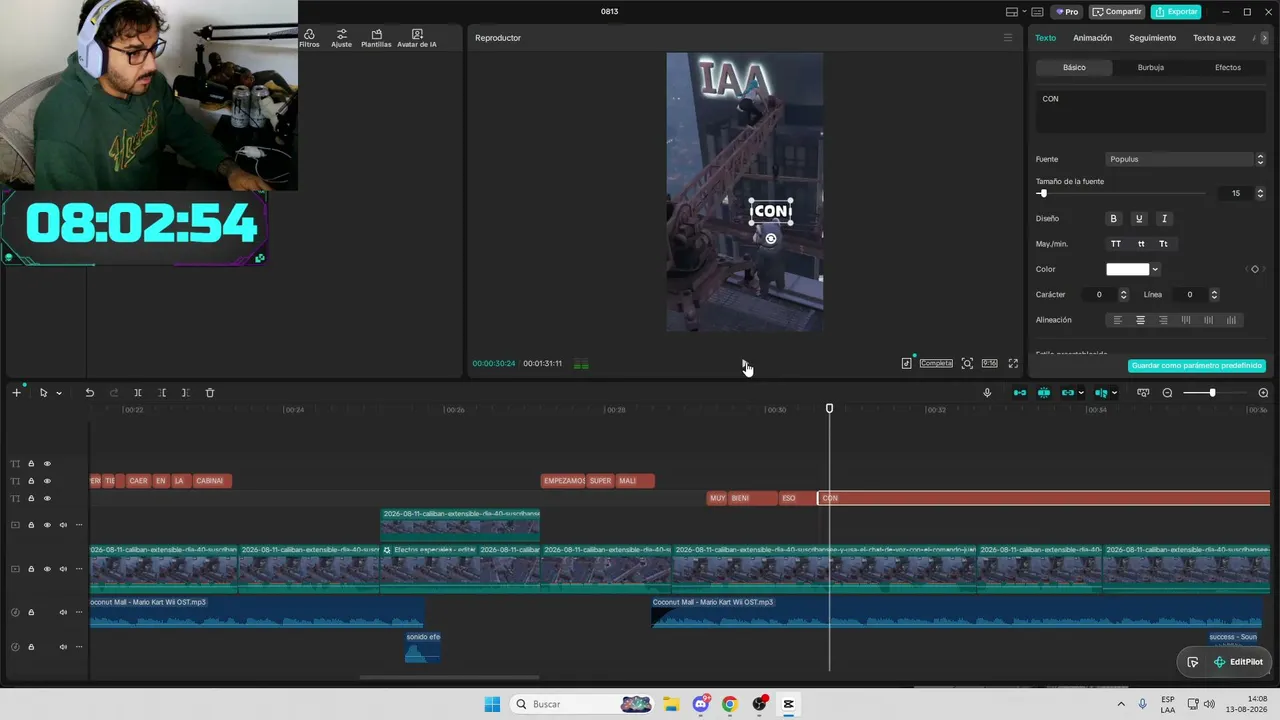
Task: Click the Completa quality button in player
Action: click(936, 364)
